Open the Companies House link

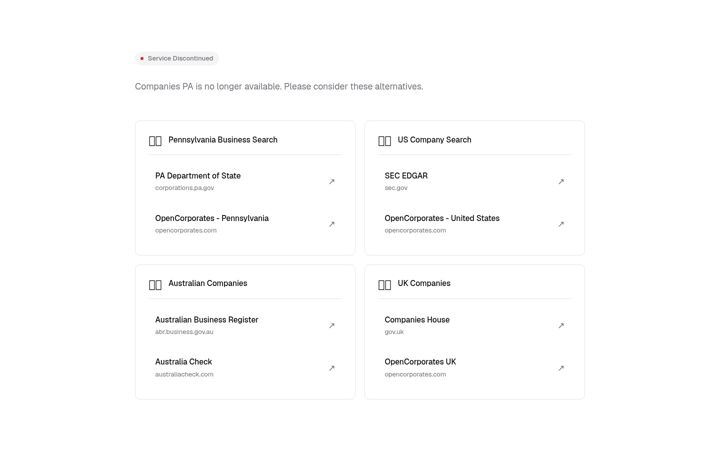click(474, 325)
